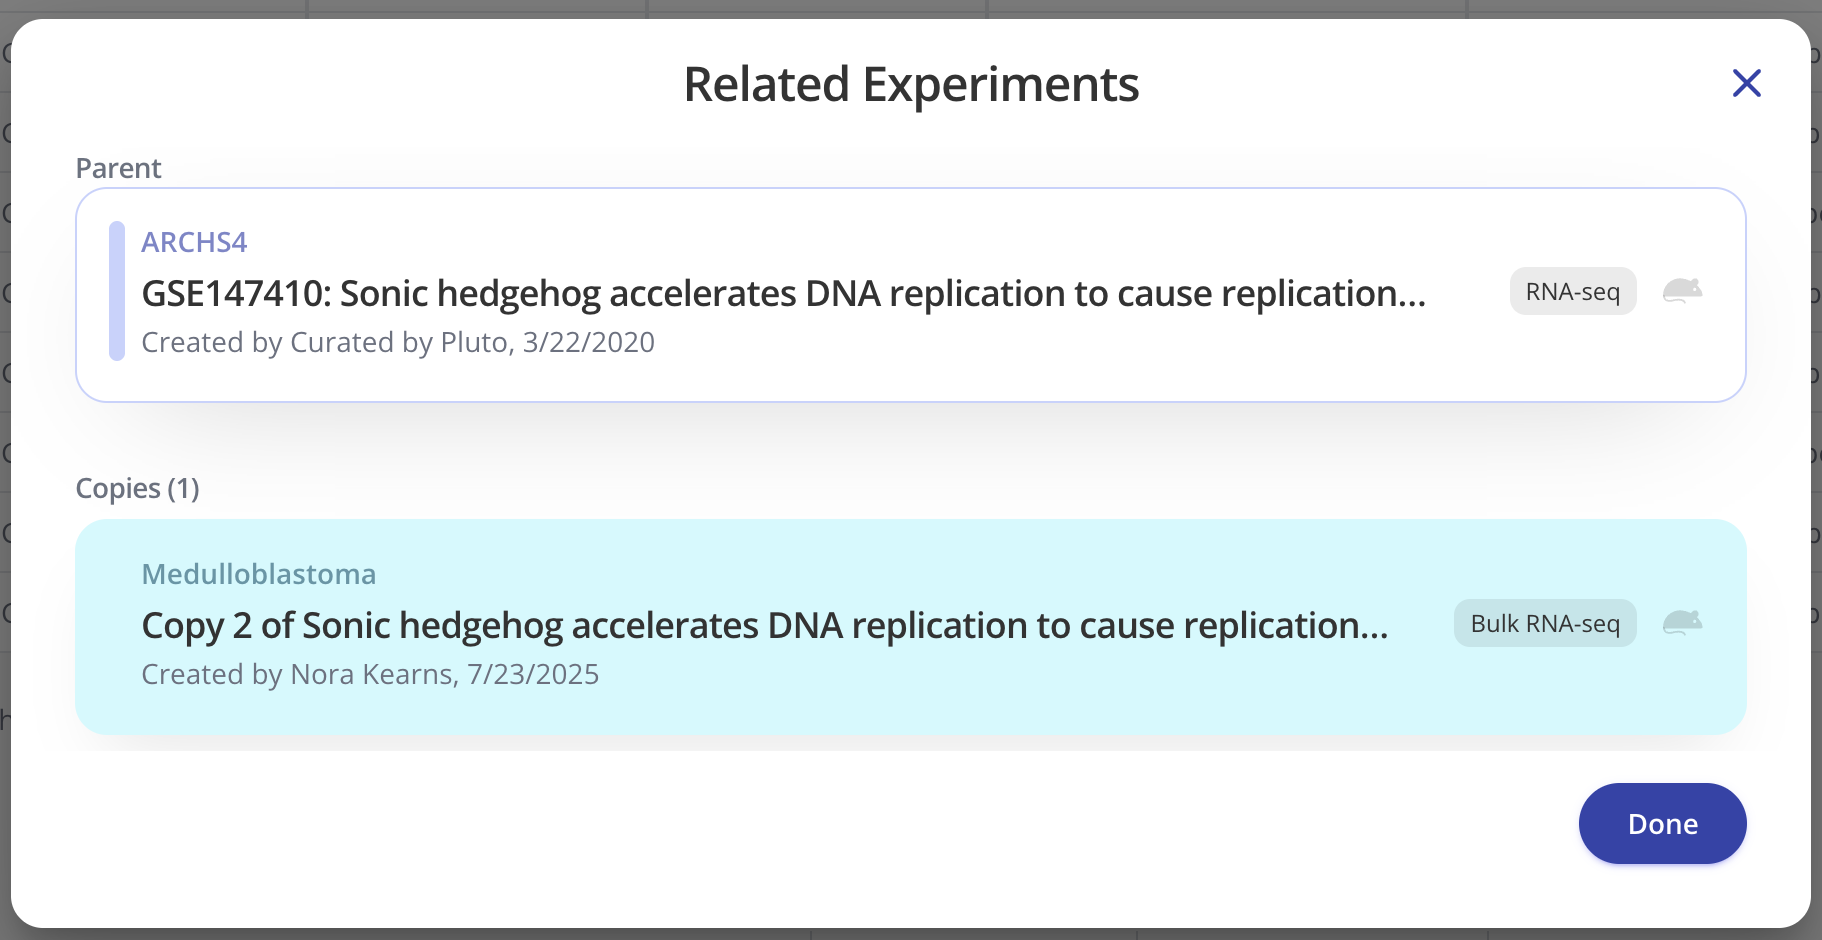The height and width of the screenshot is (940, 1822).
Task: Open the Medulloblastoma project link
Action: (259, 574)
